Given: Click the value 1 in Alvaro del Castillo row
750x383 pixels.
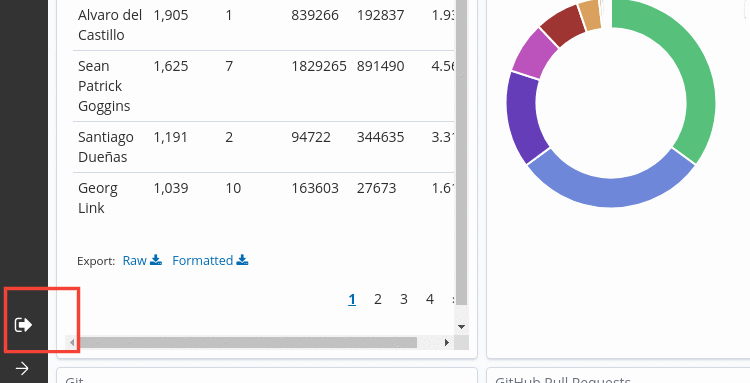Looking at the screenshot, I should 229,15.
